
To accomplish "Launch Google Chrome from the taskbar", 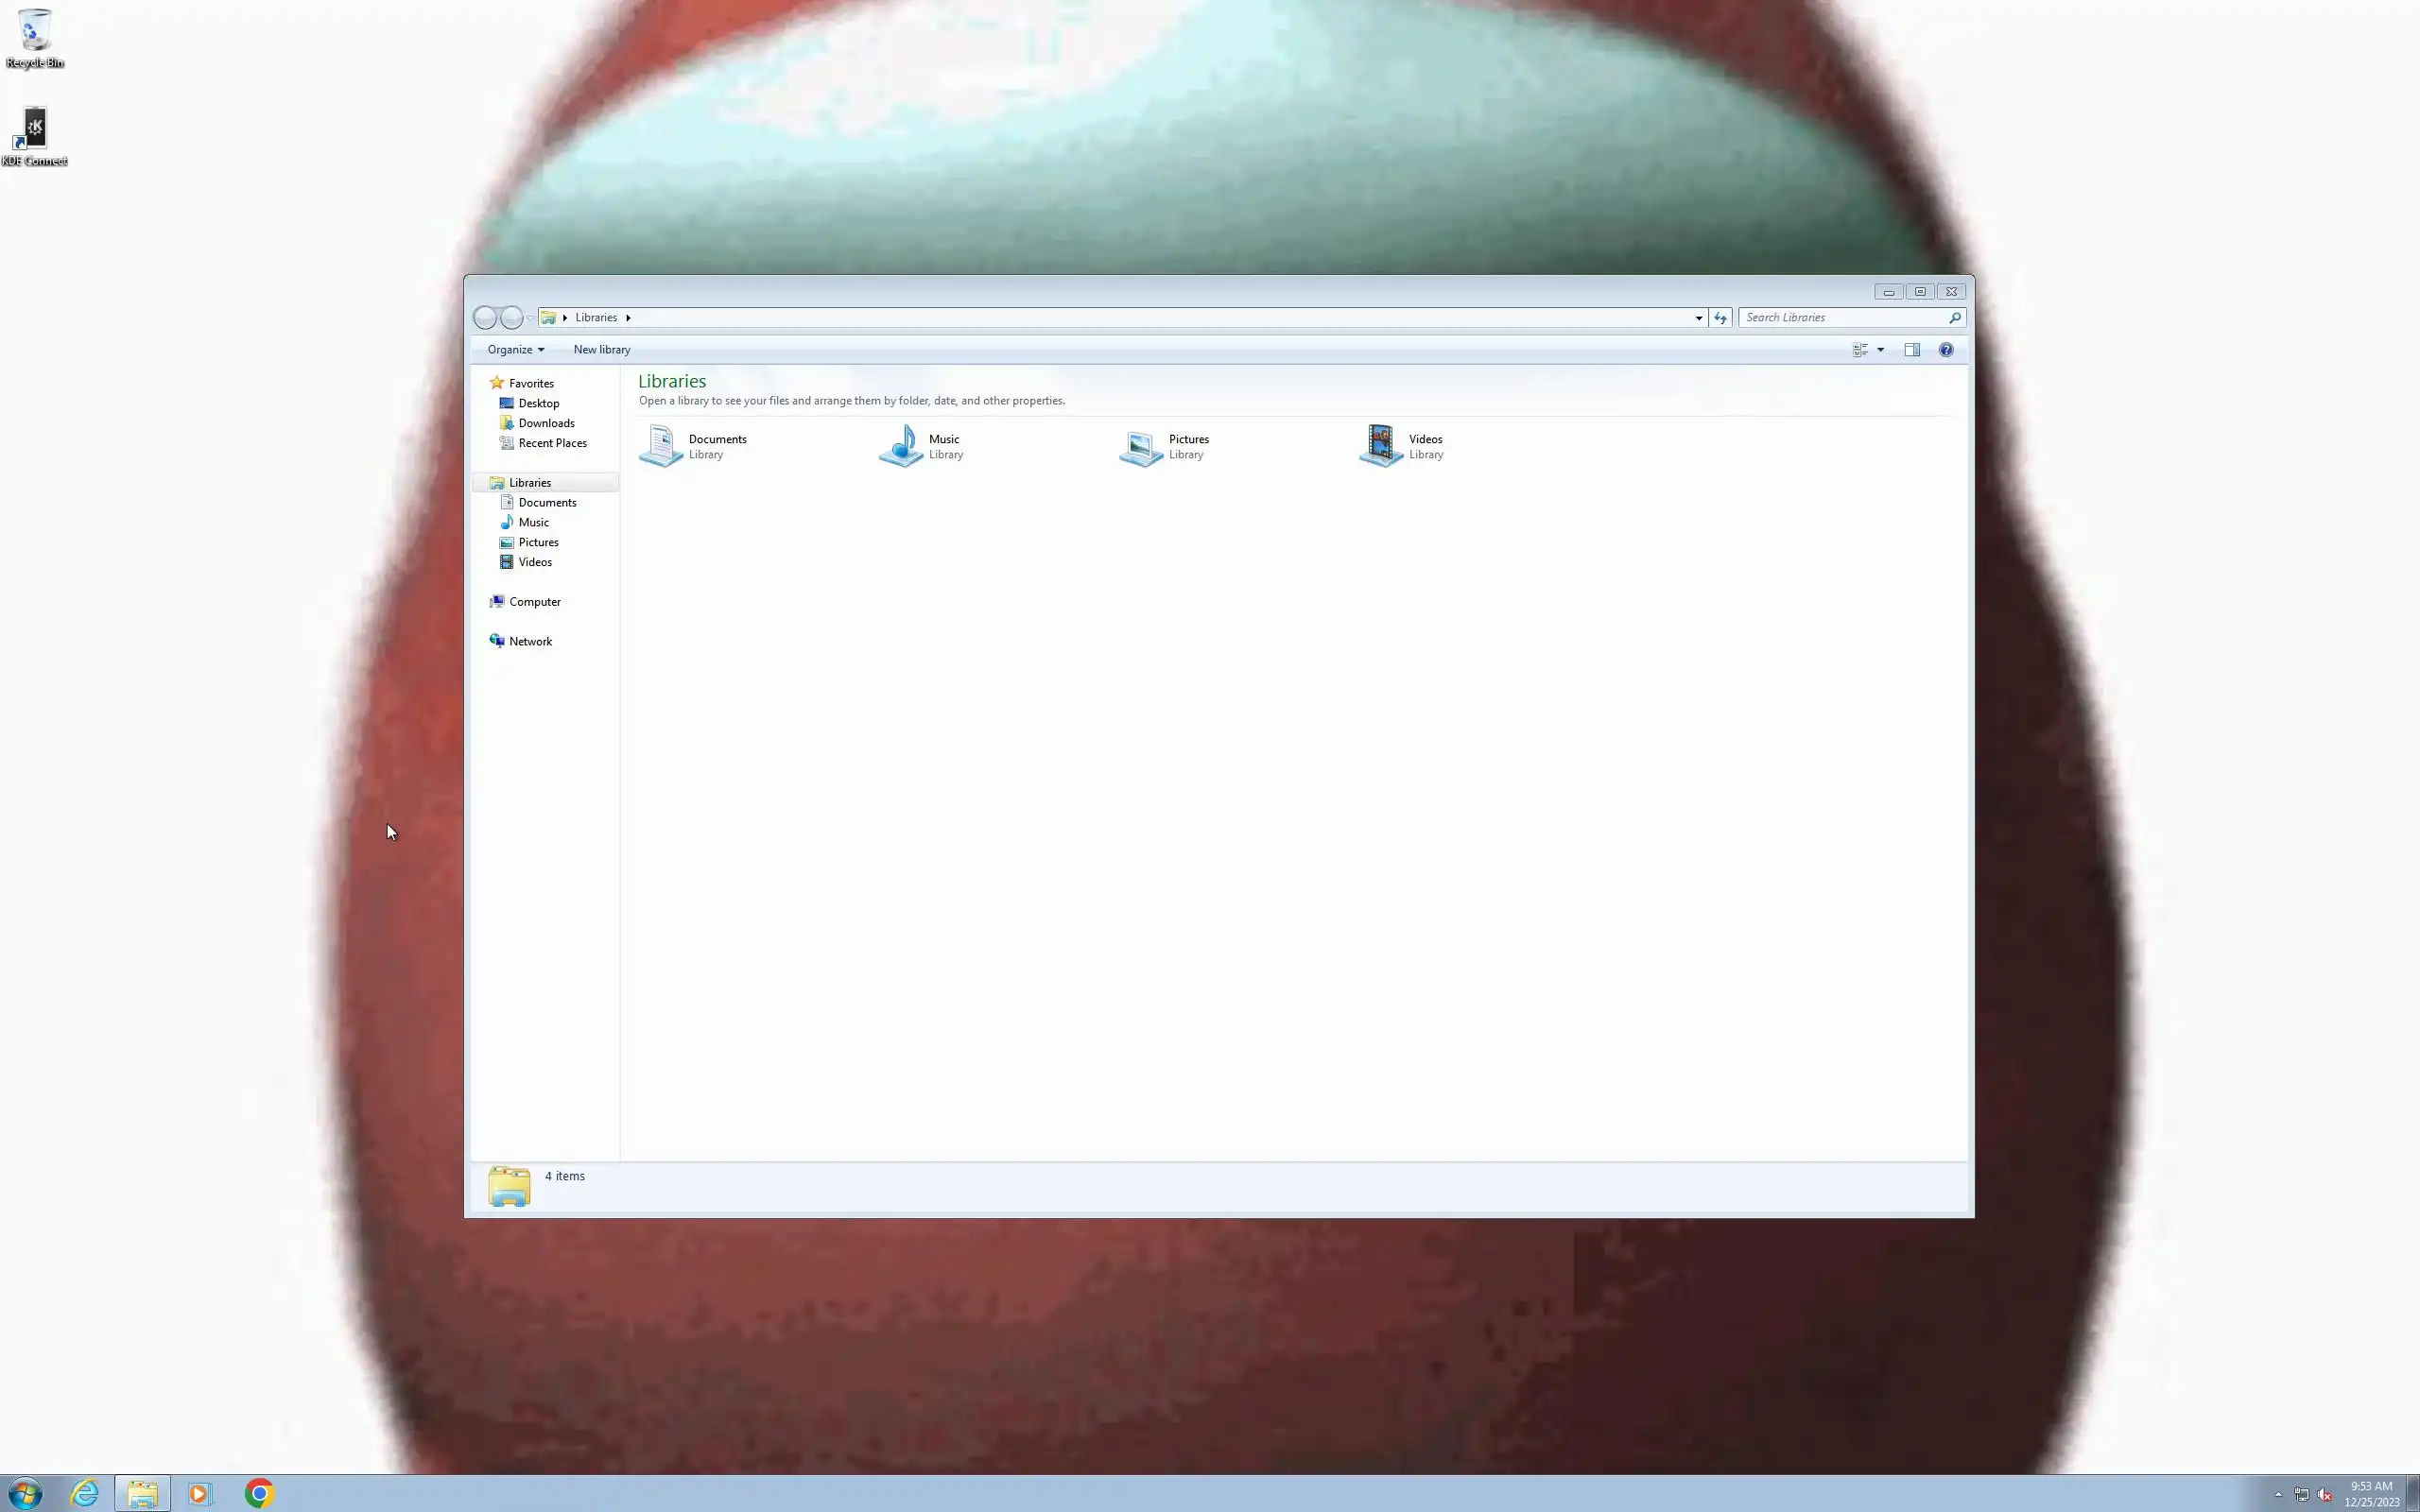I will pyautogui.click(x=259, y=1493).
